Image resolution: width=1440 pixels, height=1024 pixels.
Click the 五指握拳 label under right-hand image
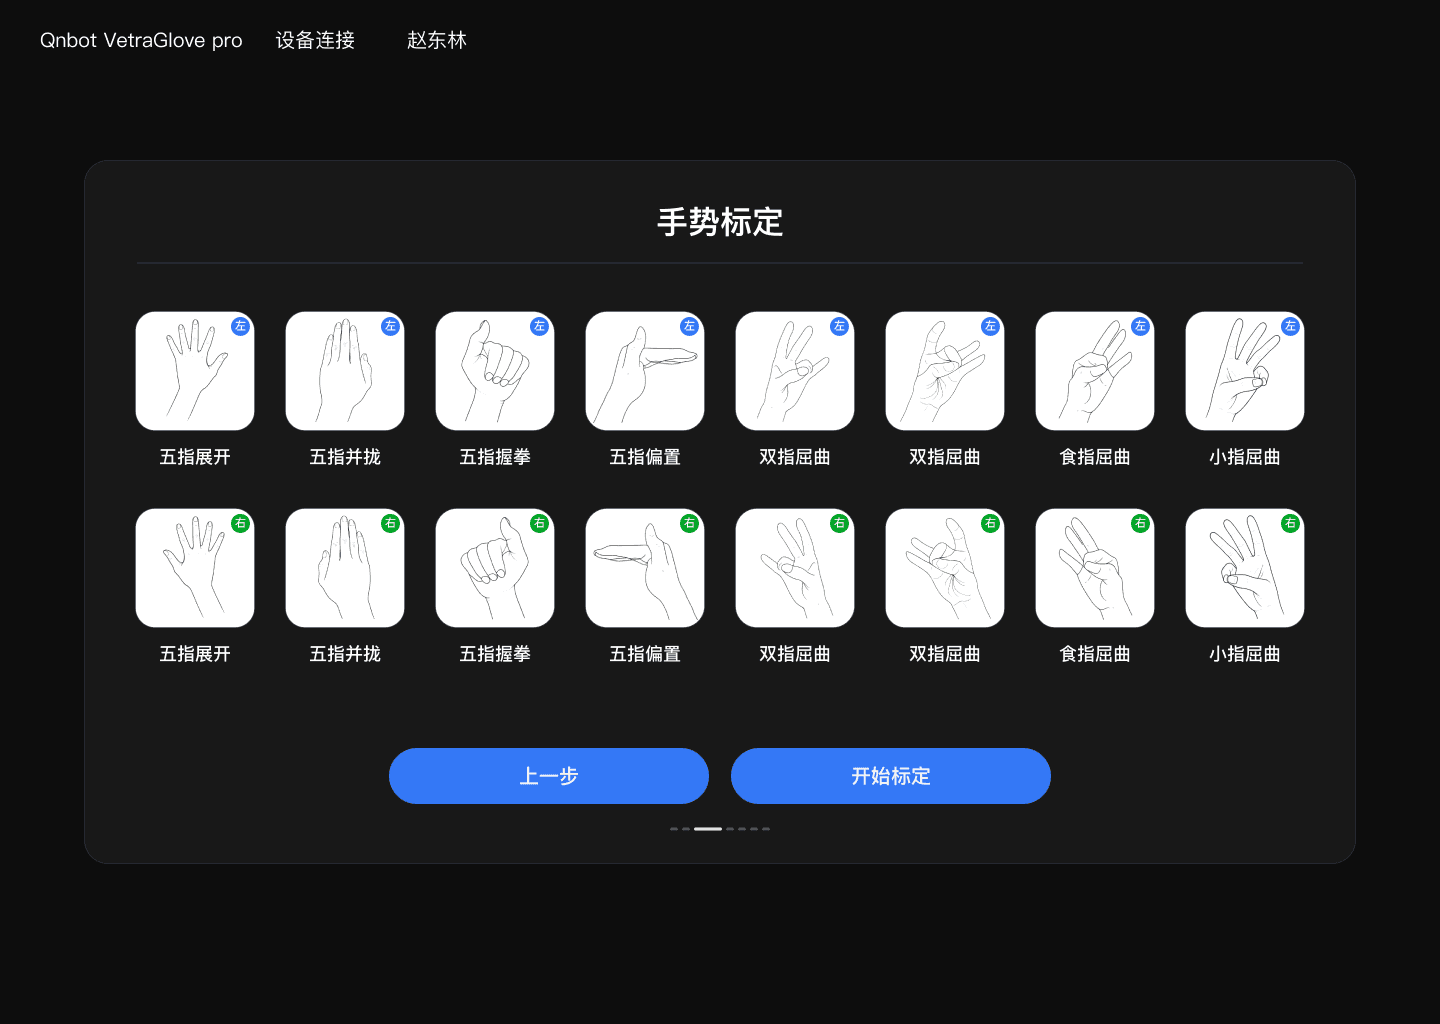tap(495, 654)
